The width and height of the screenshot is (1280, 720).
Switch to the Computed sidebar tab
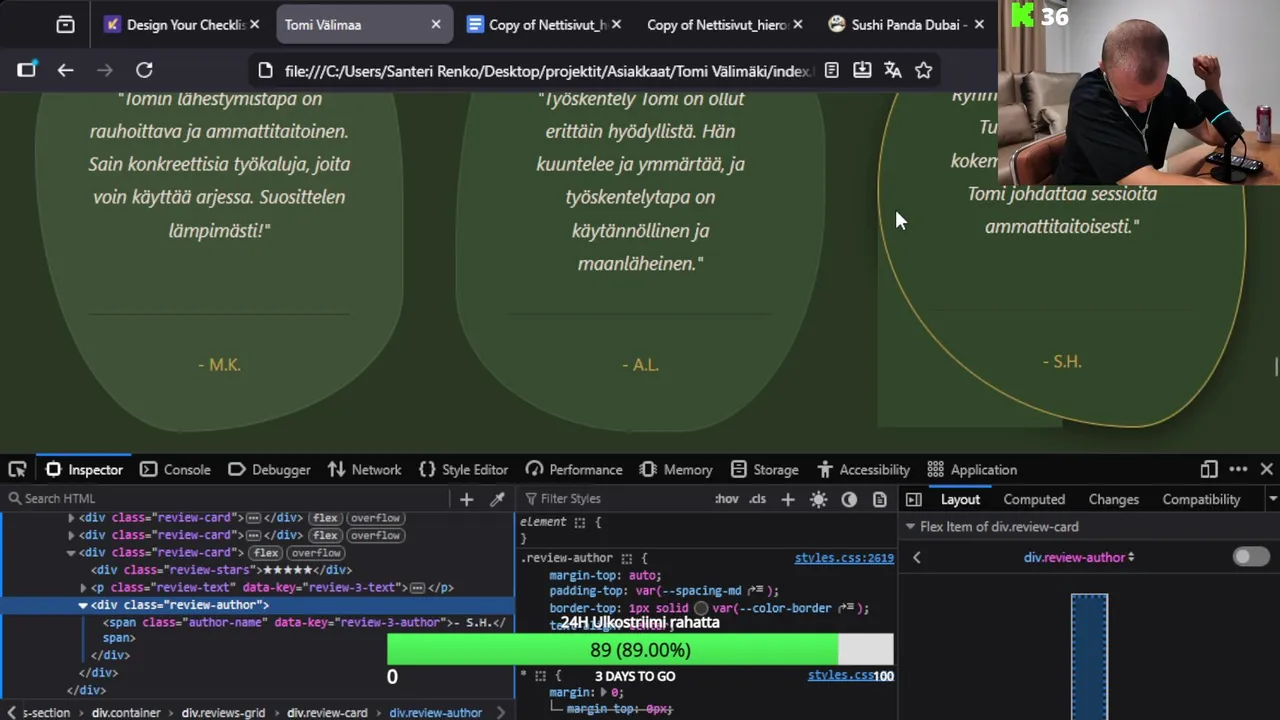click(x=1034, y=499)
